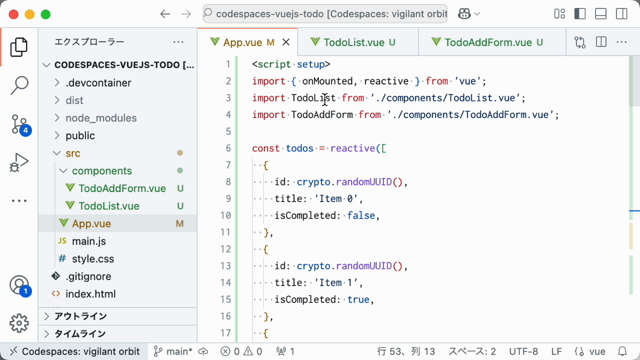This screenshot has width=640, height=360.
Task: Click the main branch indicator in status bar
Action: click(173, 351)
